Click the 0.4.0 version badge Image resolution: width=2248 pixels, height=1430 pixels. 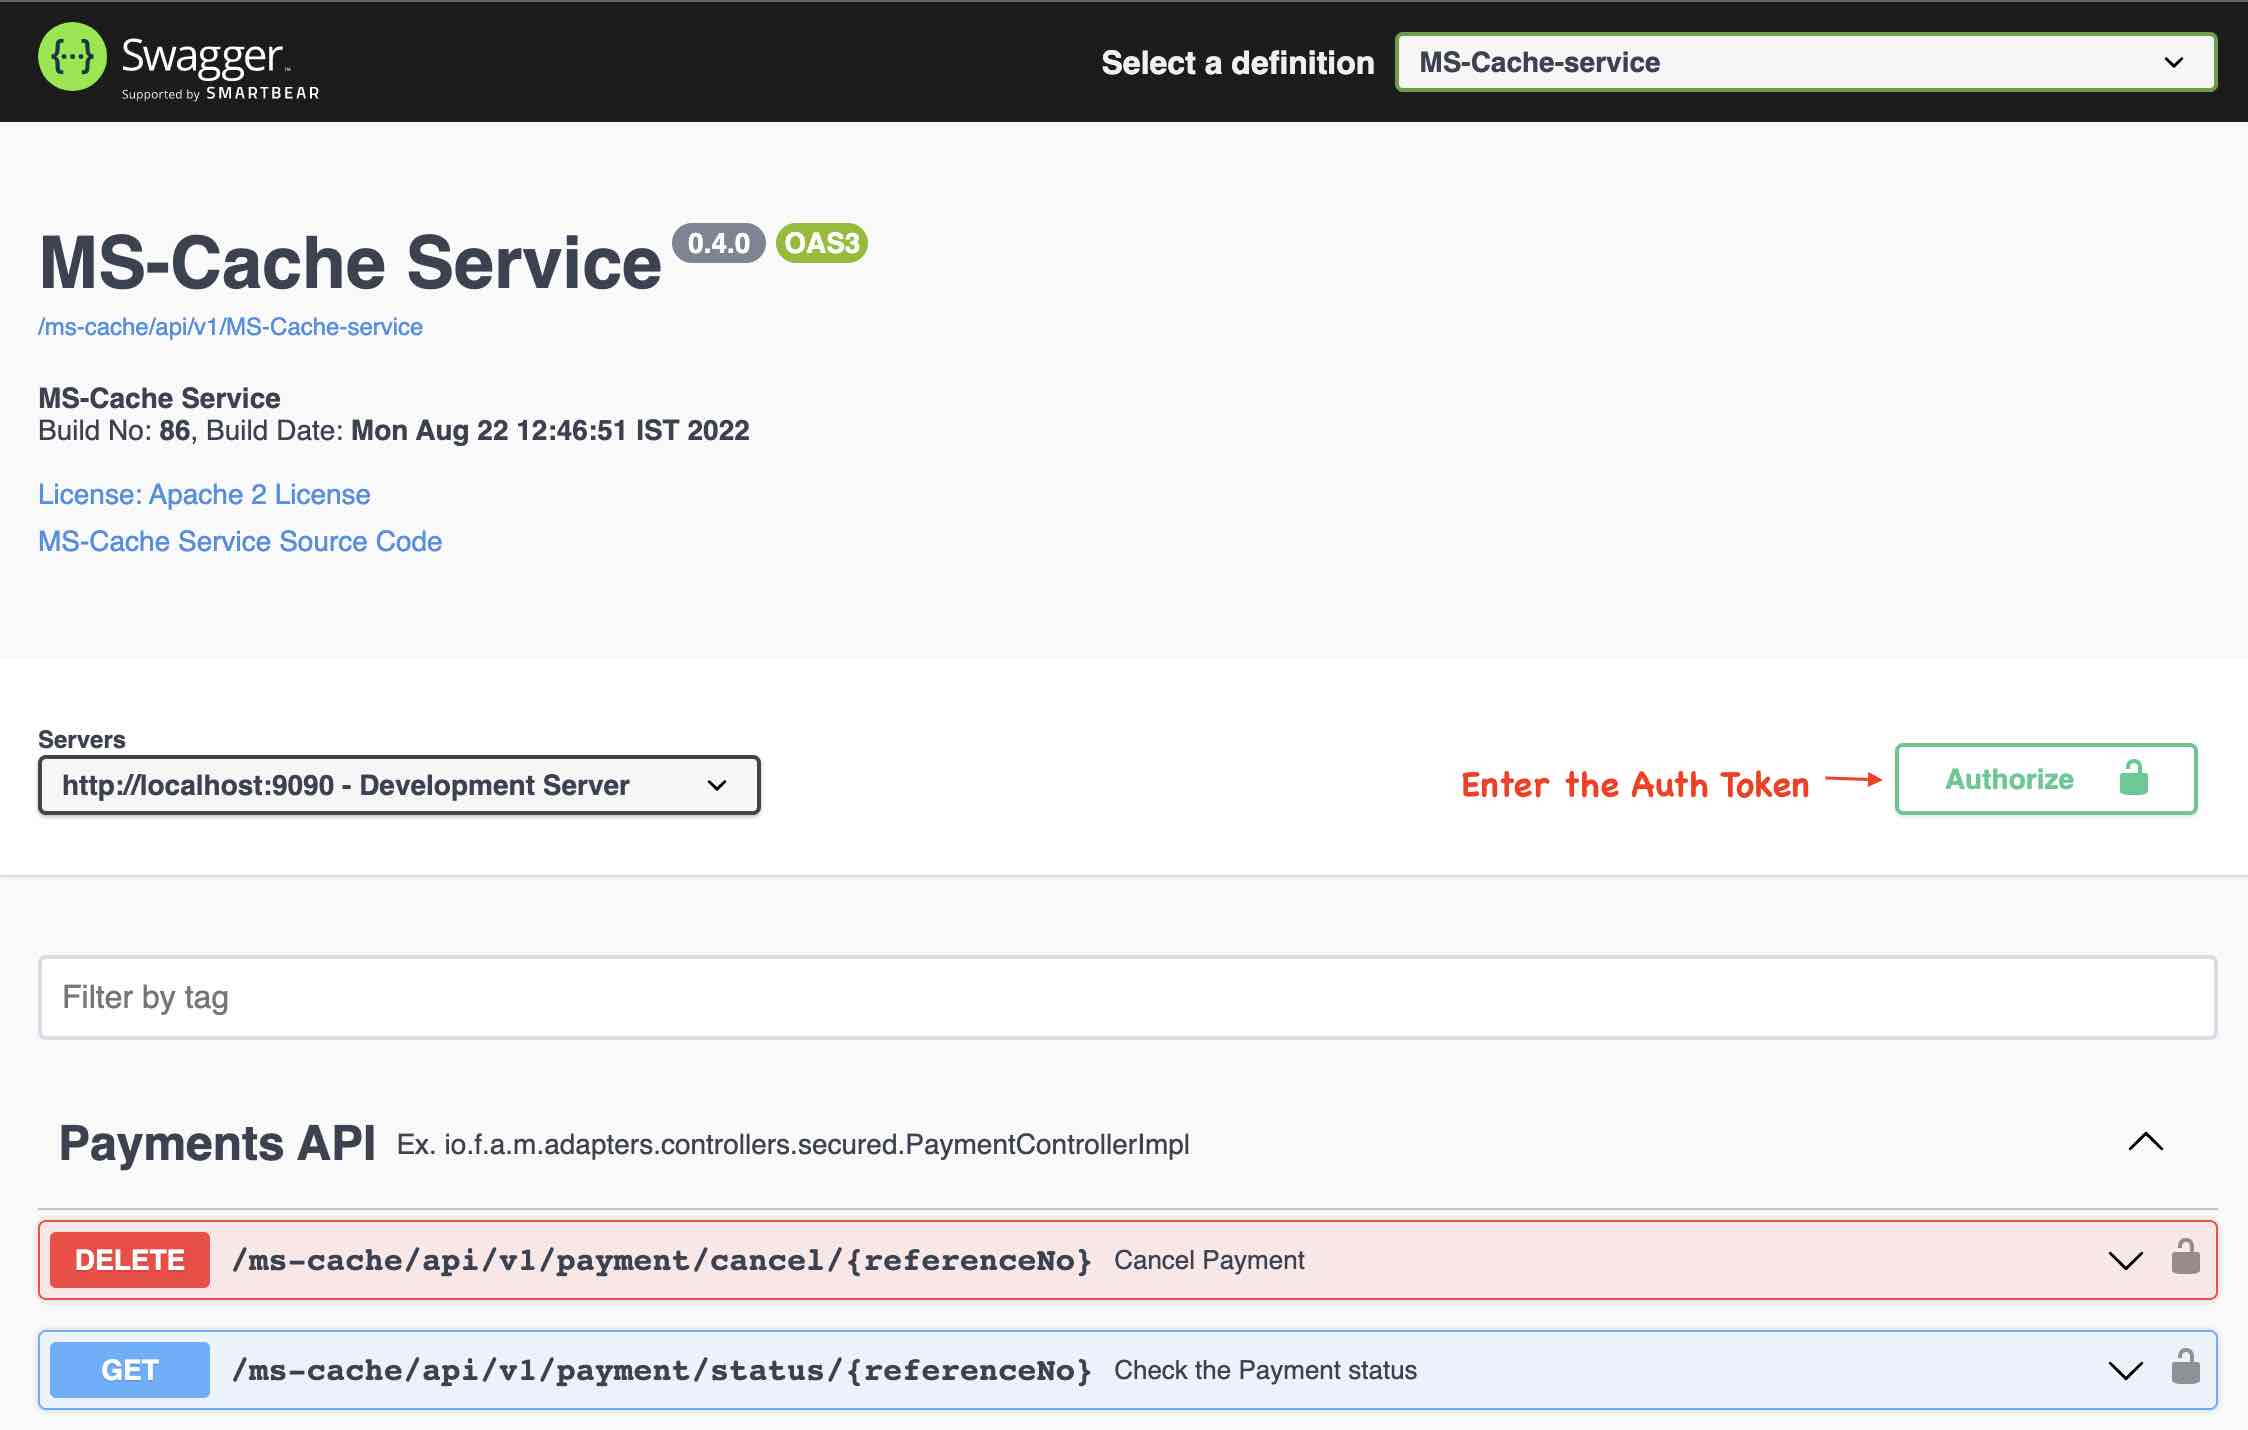(x=718, y=243)
